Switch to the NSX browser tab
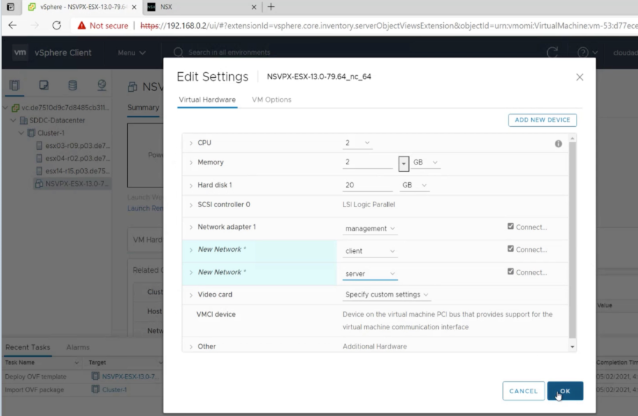This screenshot has height=416, width=638. (201, 7)
